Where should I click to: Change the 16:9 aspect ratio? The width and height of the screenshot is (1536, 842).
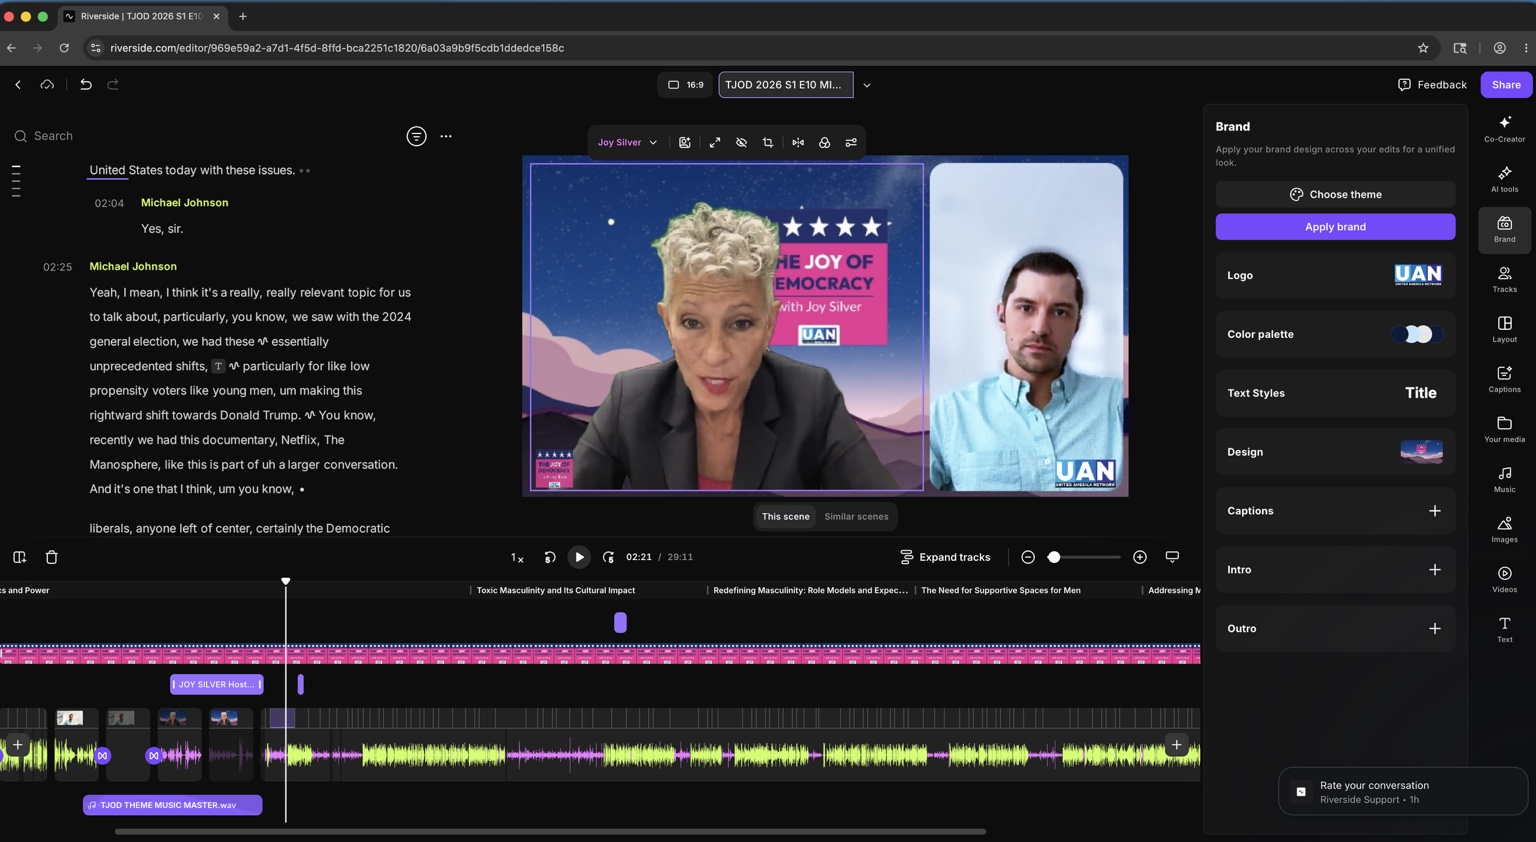[686, 85]
